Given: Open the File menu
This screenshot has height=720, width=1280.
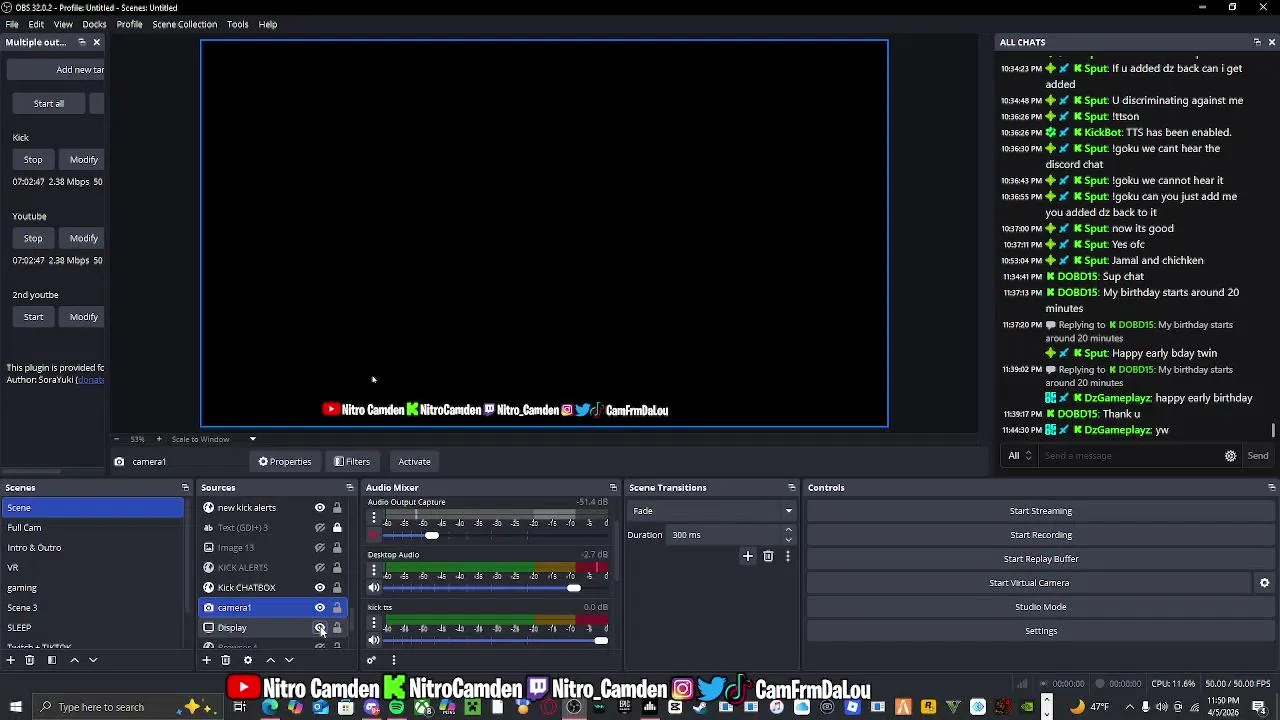Looking at the screenshot, I should [12, 24].
